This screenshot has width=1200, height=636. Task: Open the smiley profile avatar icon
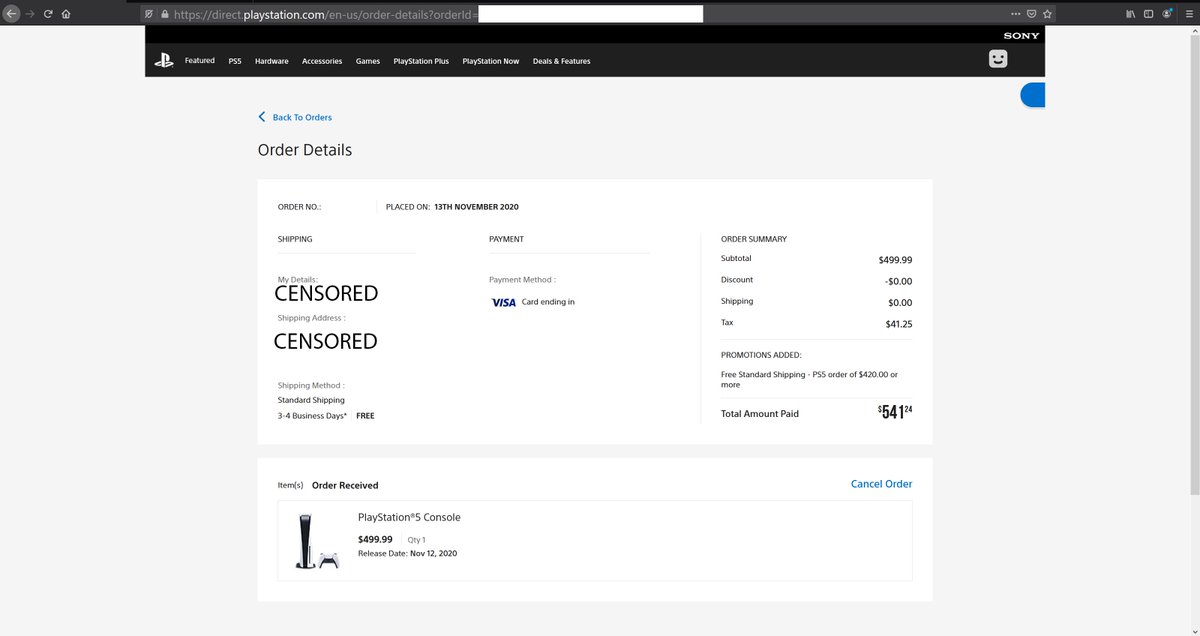coord(997,60)
